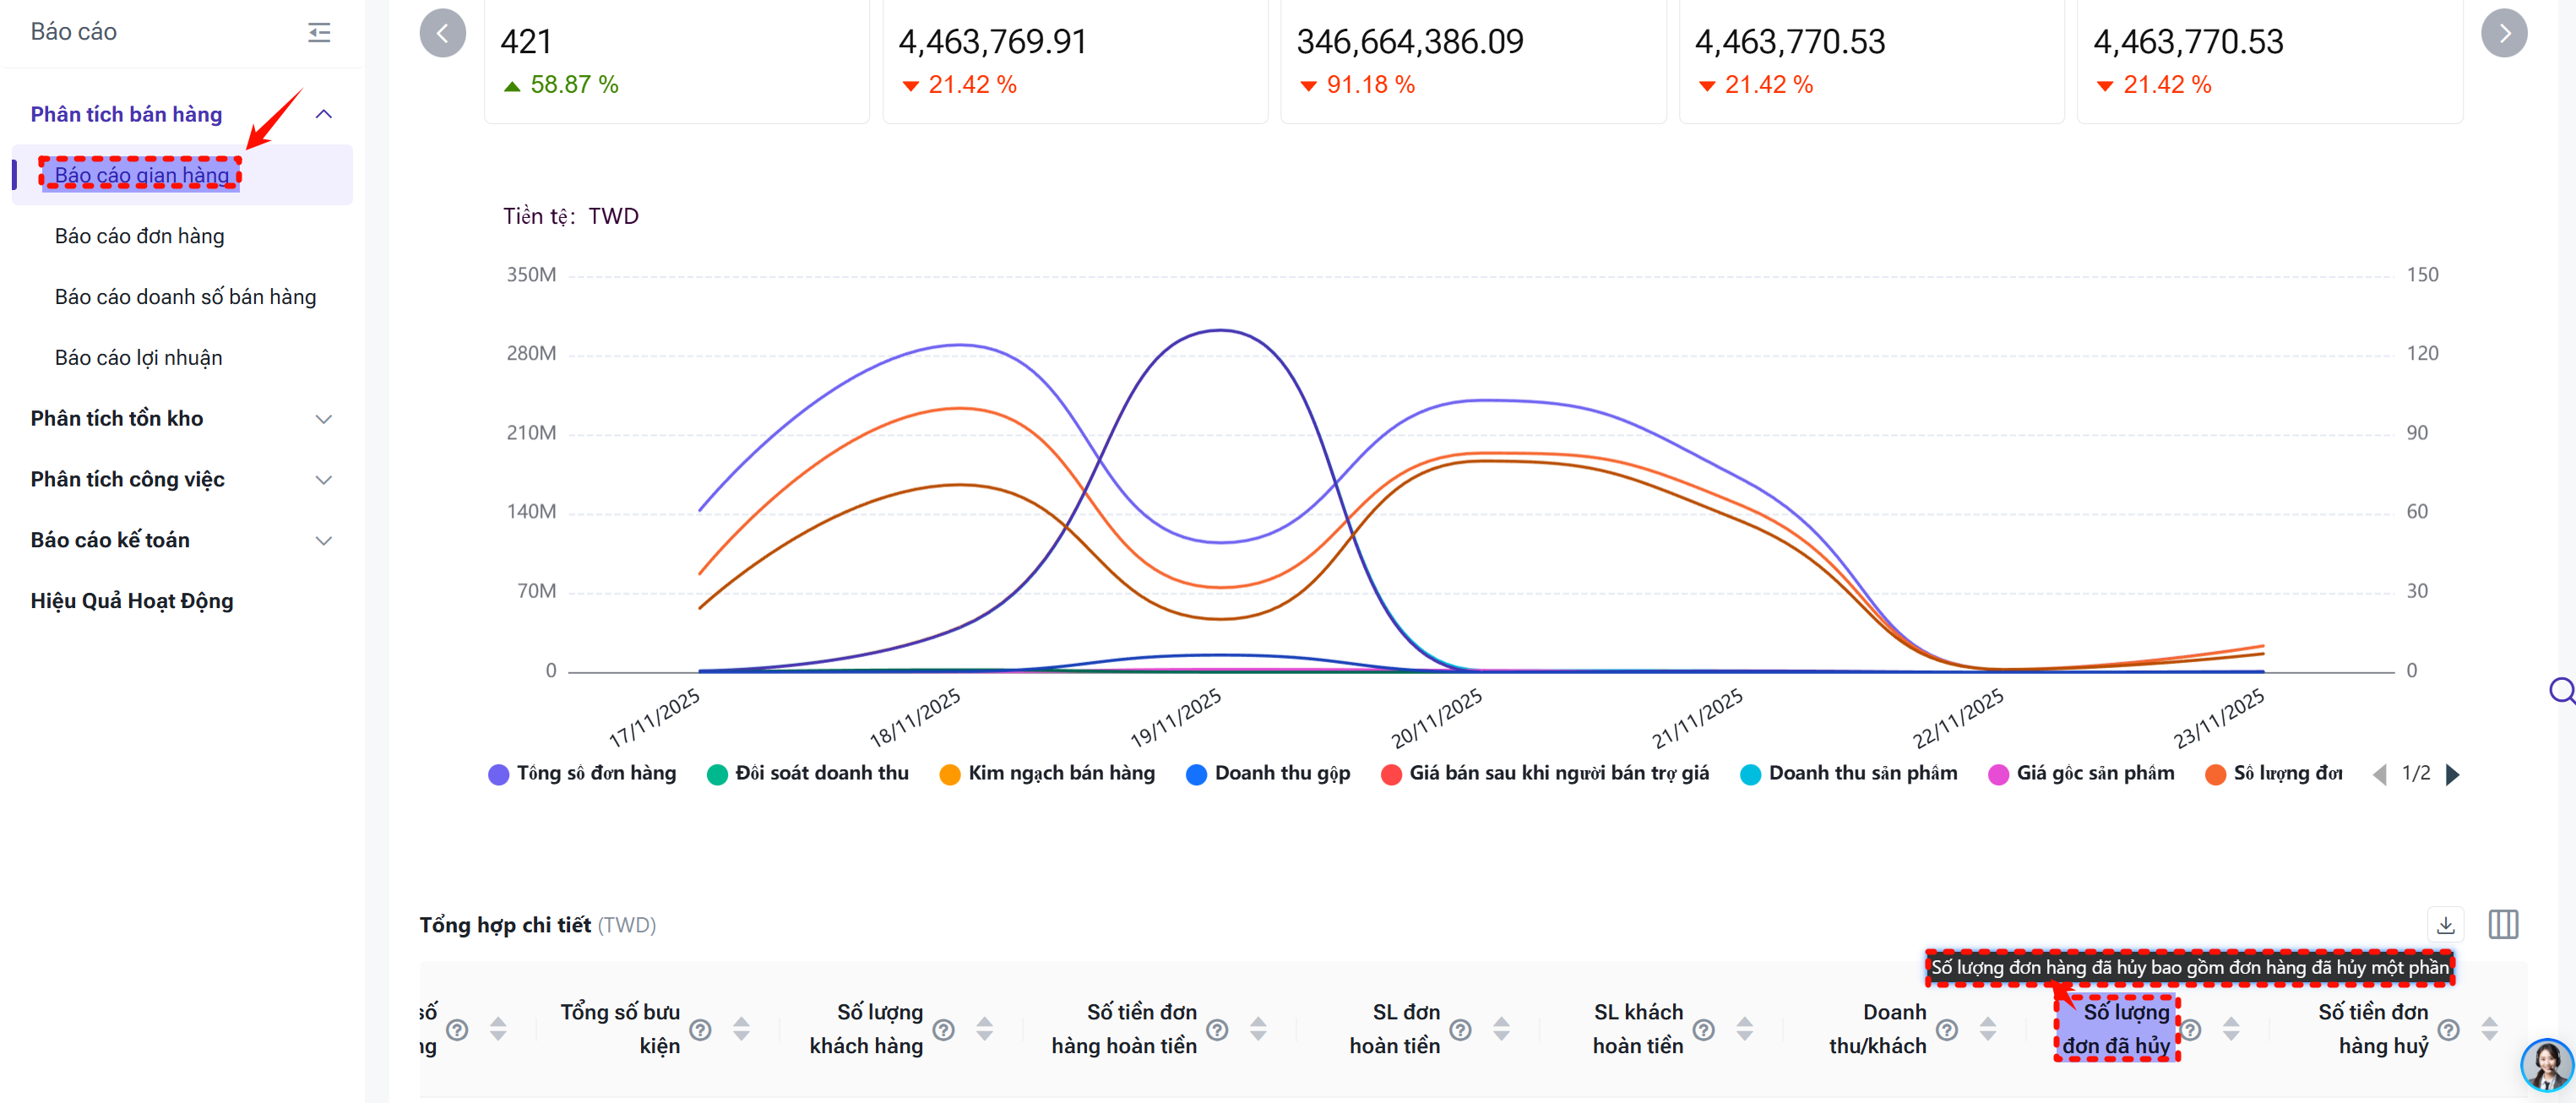This screenshot has width=2576, height=1103.
Task: Expand the Phân tích tồn kho section
Action: [x=323, y=419]
